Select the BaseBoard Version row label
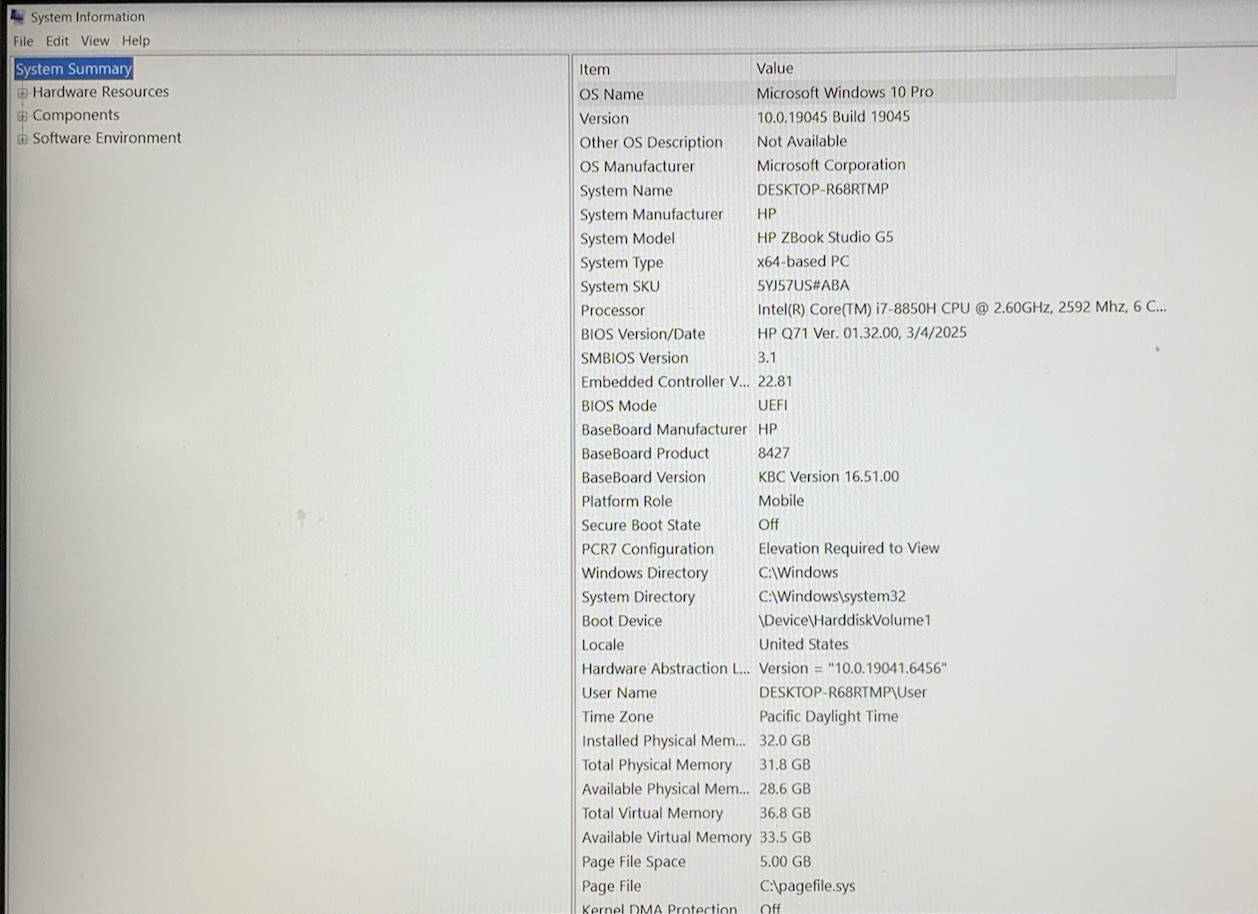1258x914 pixels. pyautogui.click(x=643, y=478)
